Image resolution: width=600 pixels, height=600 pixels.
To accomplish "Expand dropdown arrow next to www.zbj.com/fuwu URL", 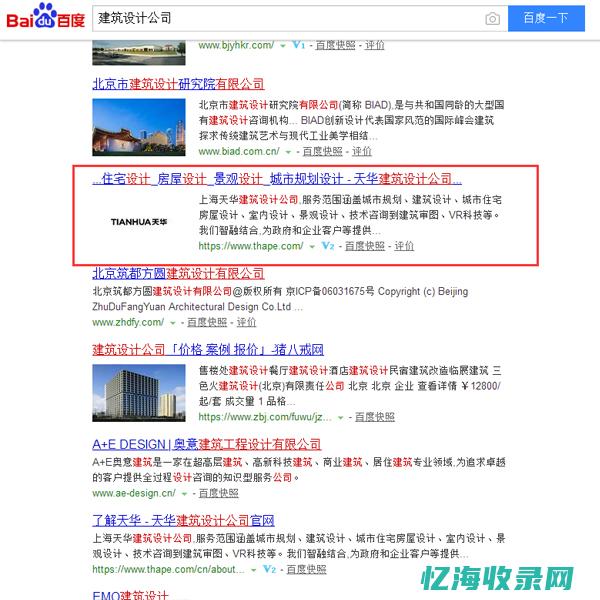I will tap(340, 418).
